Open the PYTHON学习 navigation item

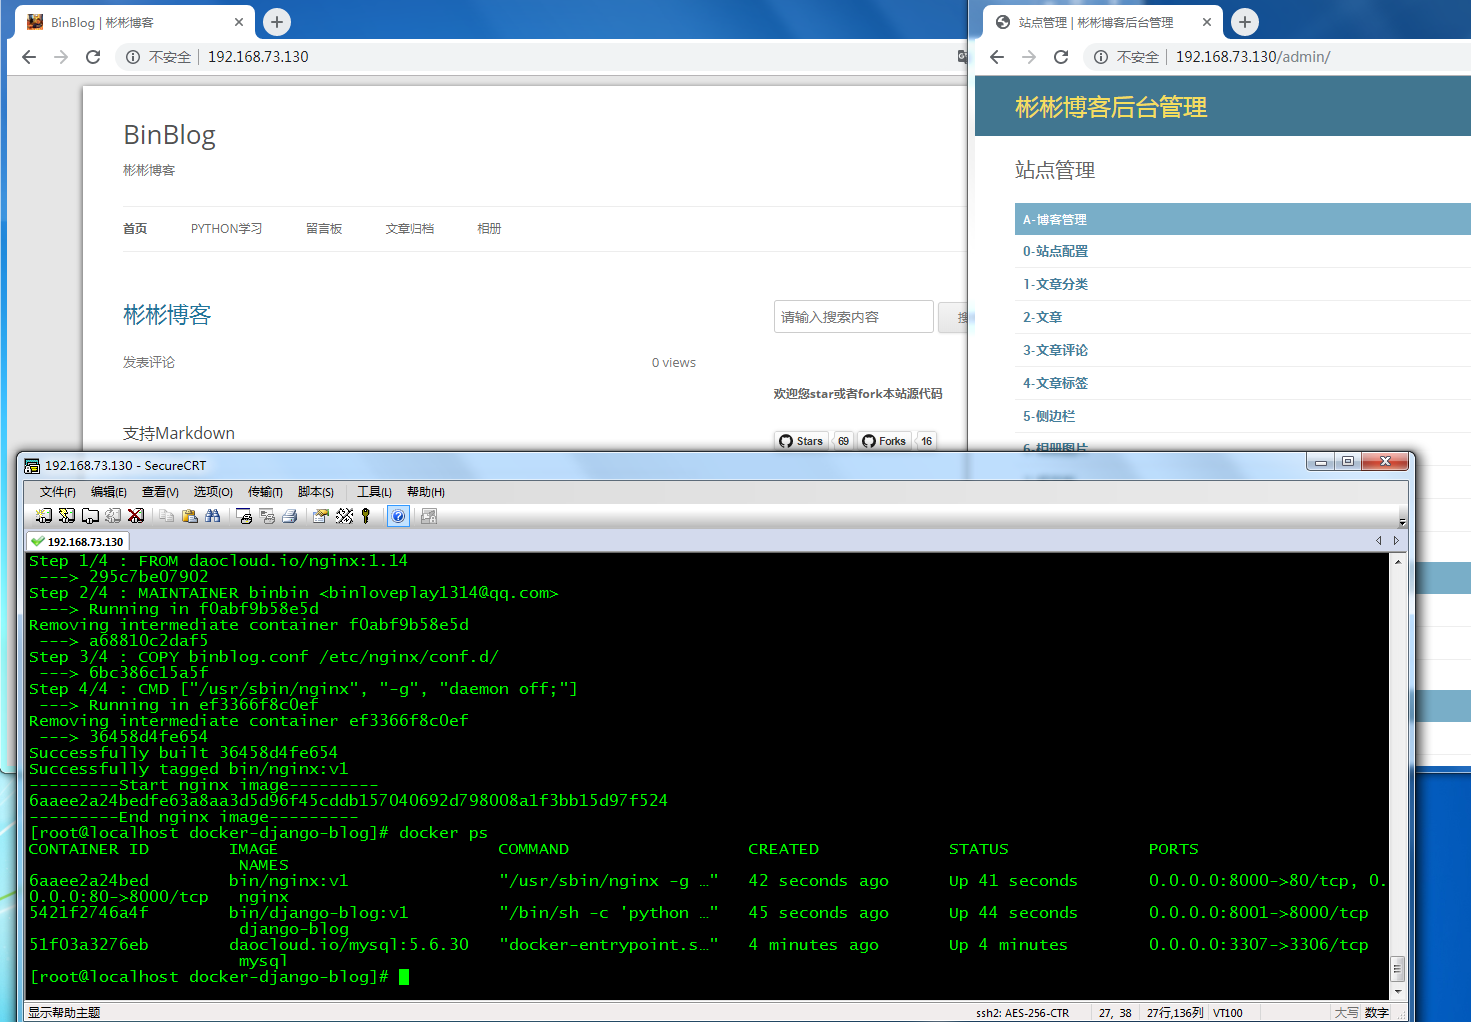[x=226, y=229]
